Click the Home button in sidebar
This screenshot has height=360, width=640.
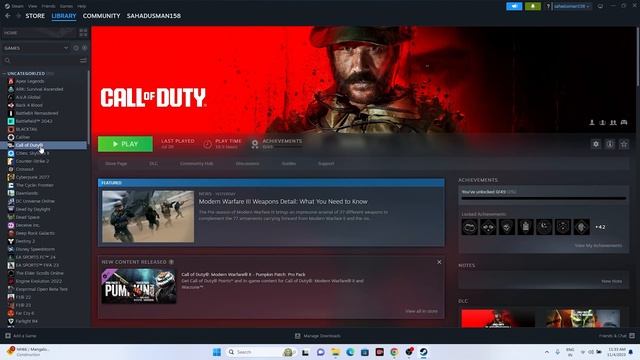[x=39, y=33]
